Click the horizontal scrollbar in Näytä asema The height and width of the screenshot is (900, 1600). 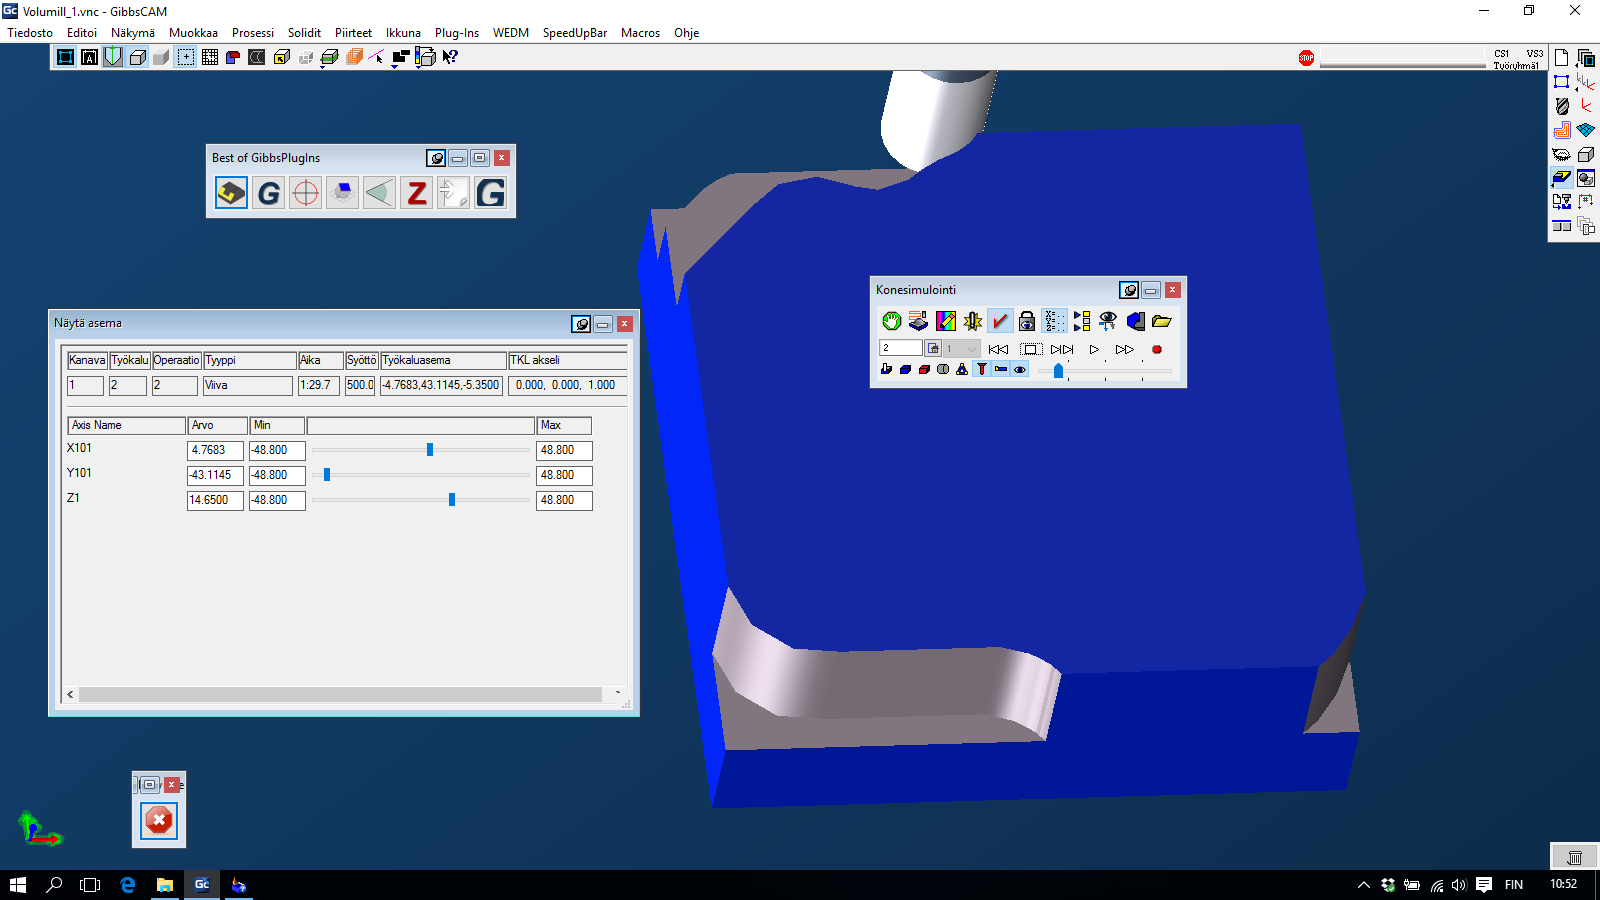tap(340, 694)
